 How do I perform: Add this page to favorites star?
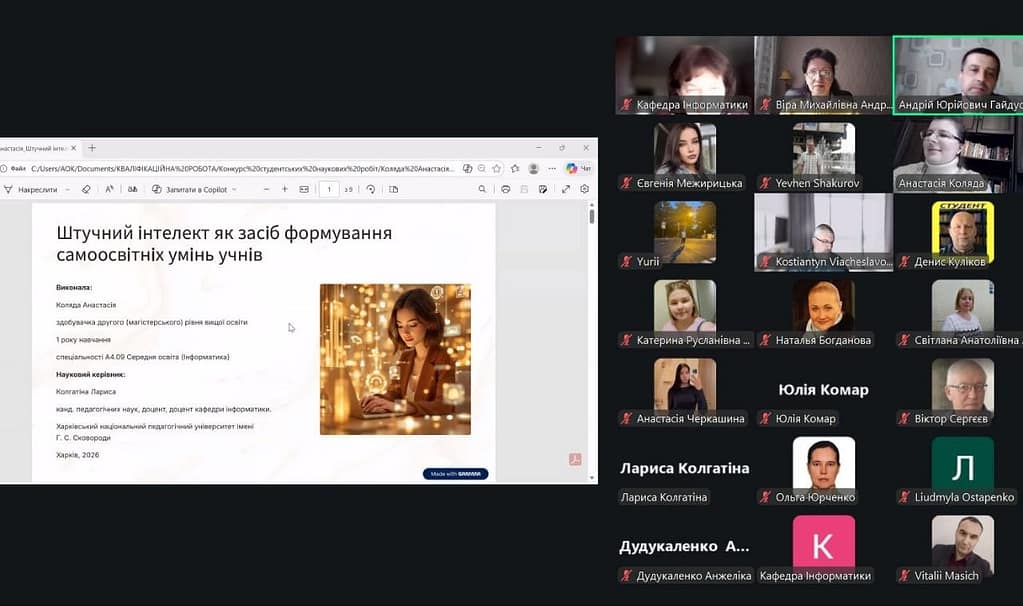pos(497,169)
